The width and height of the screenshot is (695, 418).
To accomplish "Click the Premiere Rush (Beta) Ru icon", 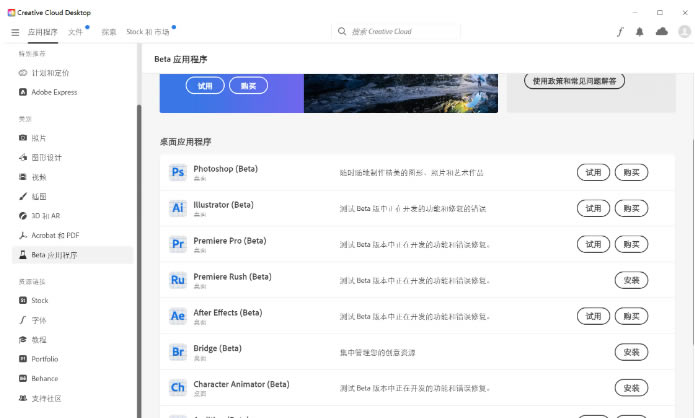I will (x=178, y=280).
